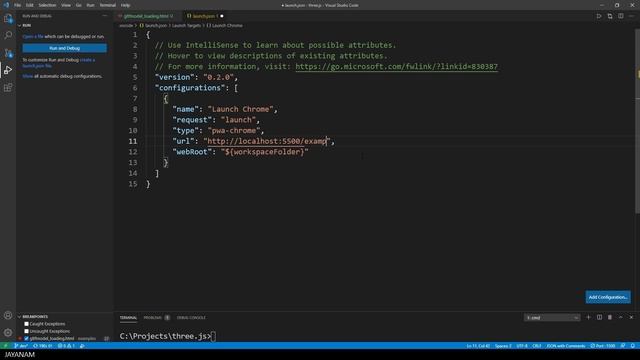Click the Run play icon in editor toolbar
640x360 pixels.
point(599,16)
